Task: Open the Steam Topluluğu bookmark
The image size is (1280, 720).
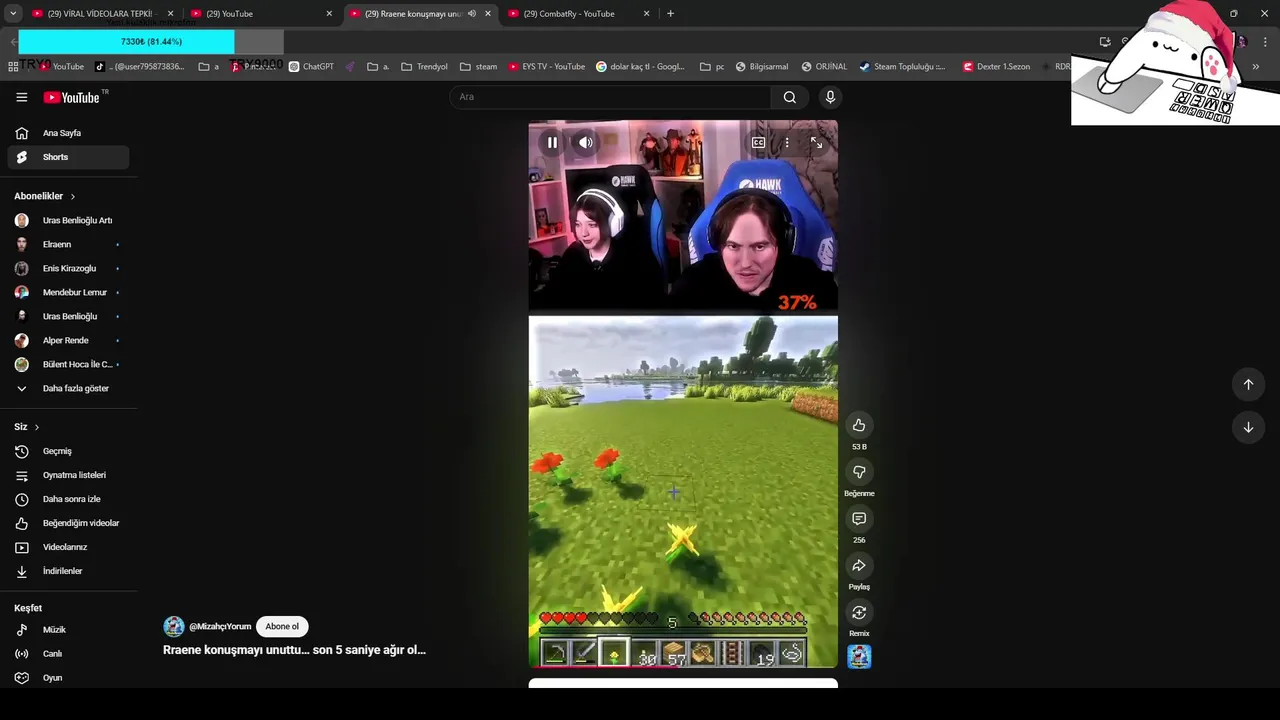Action: click(x=902, y=67)
